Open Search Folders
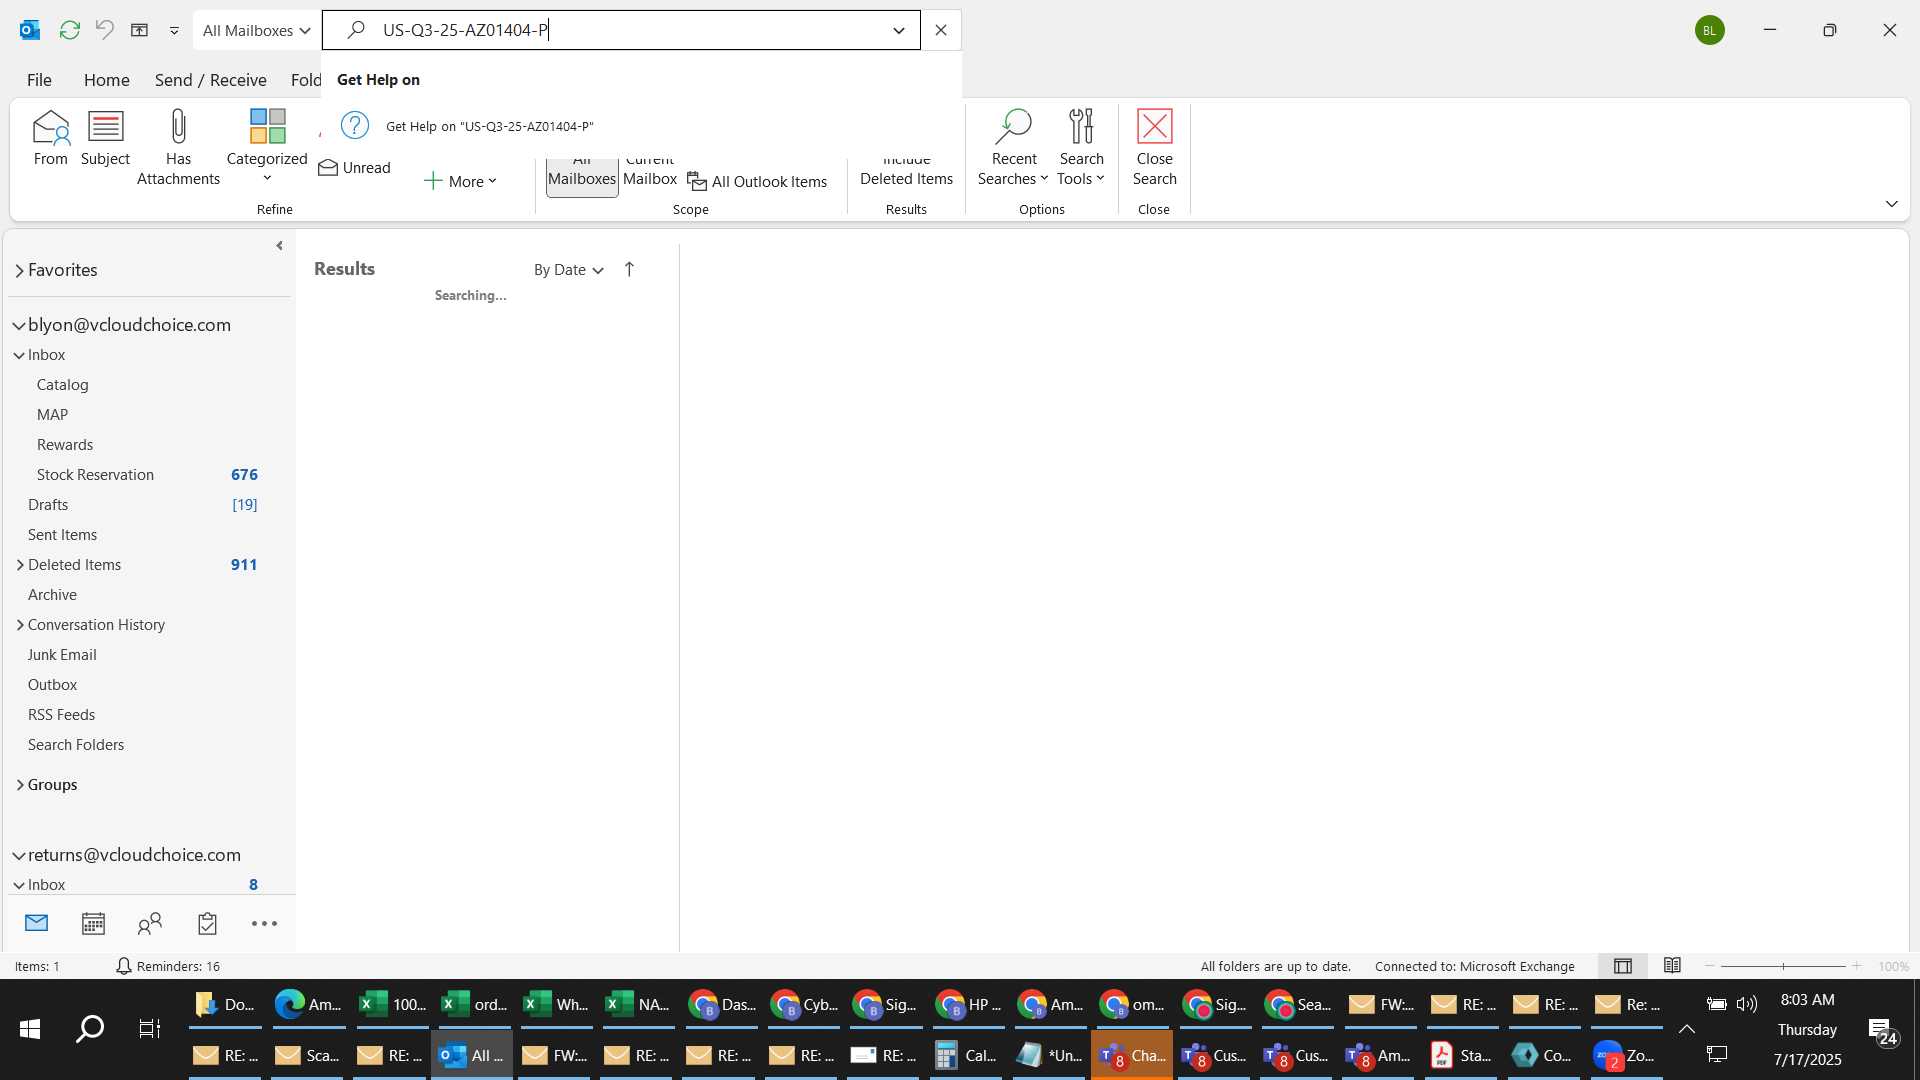Image resolution: width=1920 pixels, height=1080 pixels. click(x=76, y=745)
